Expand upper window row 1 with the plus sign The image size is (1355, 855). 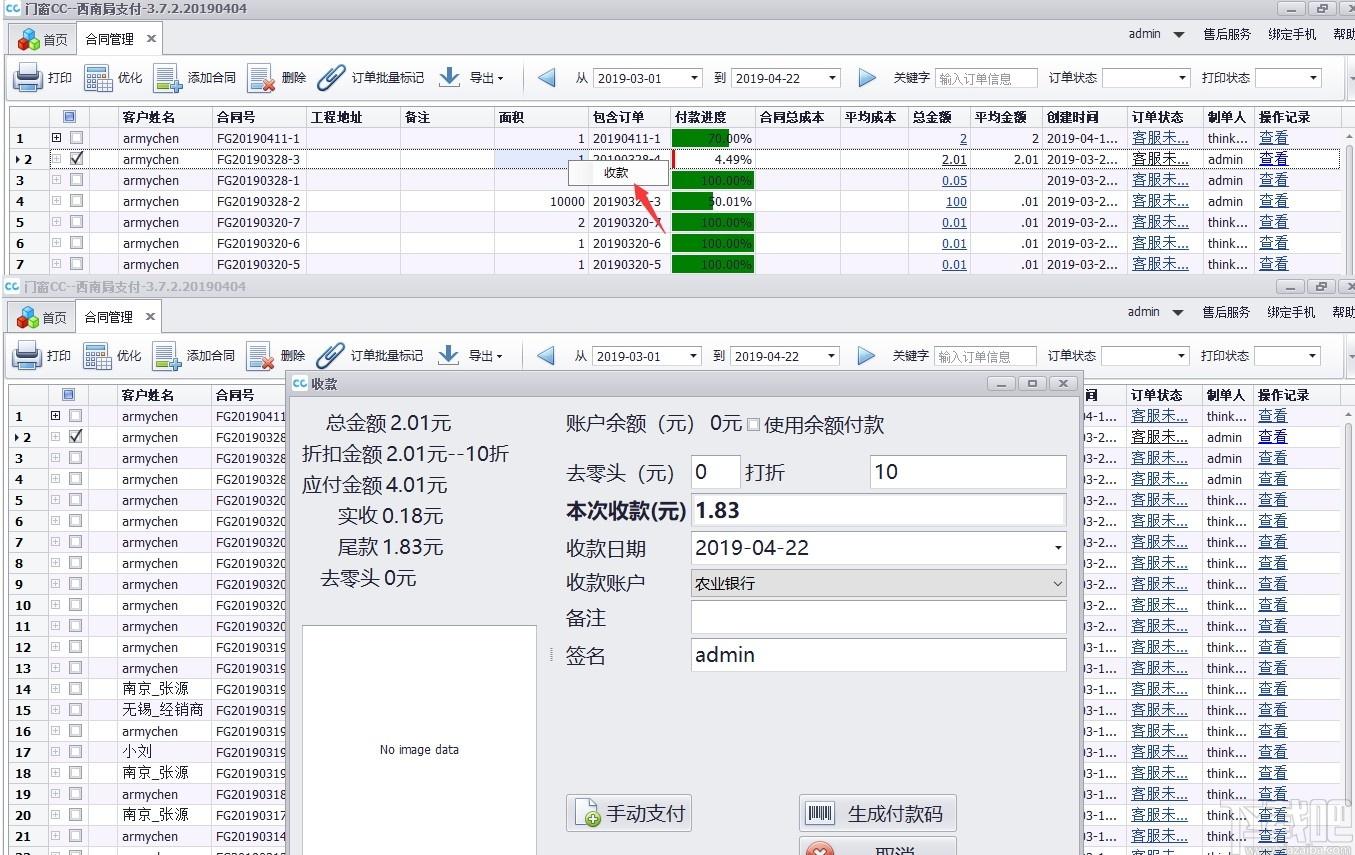point(56,138)
